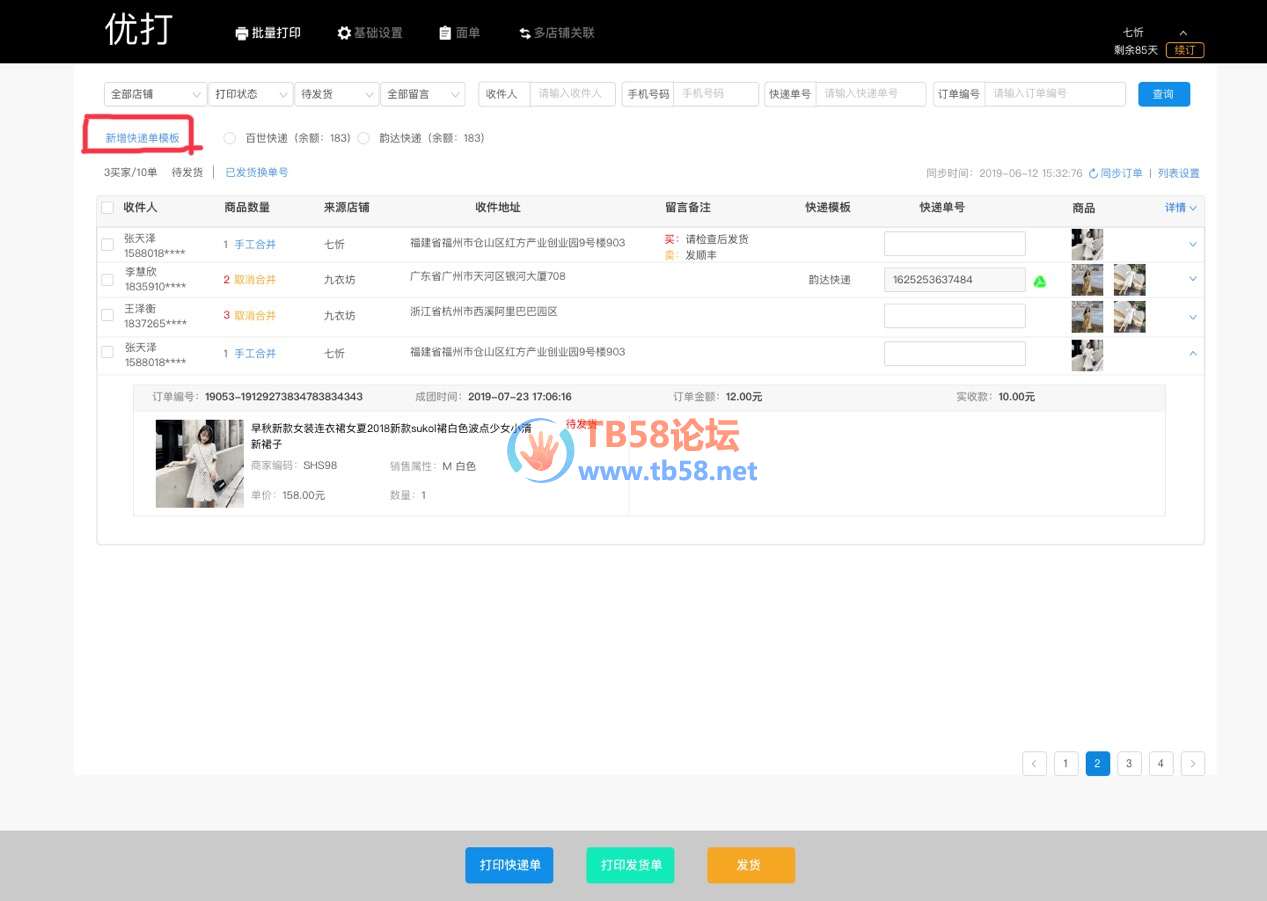This screenshot has height=901, width=1267.
Task: Open the 全部店铺 dropdown
Action: point(155,94)
